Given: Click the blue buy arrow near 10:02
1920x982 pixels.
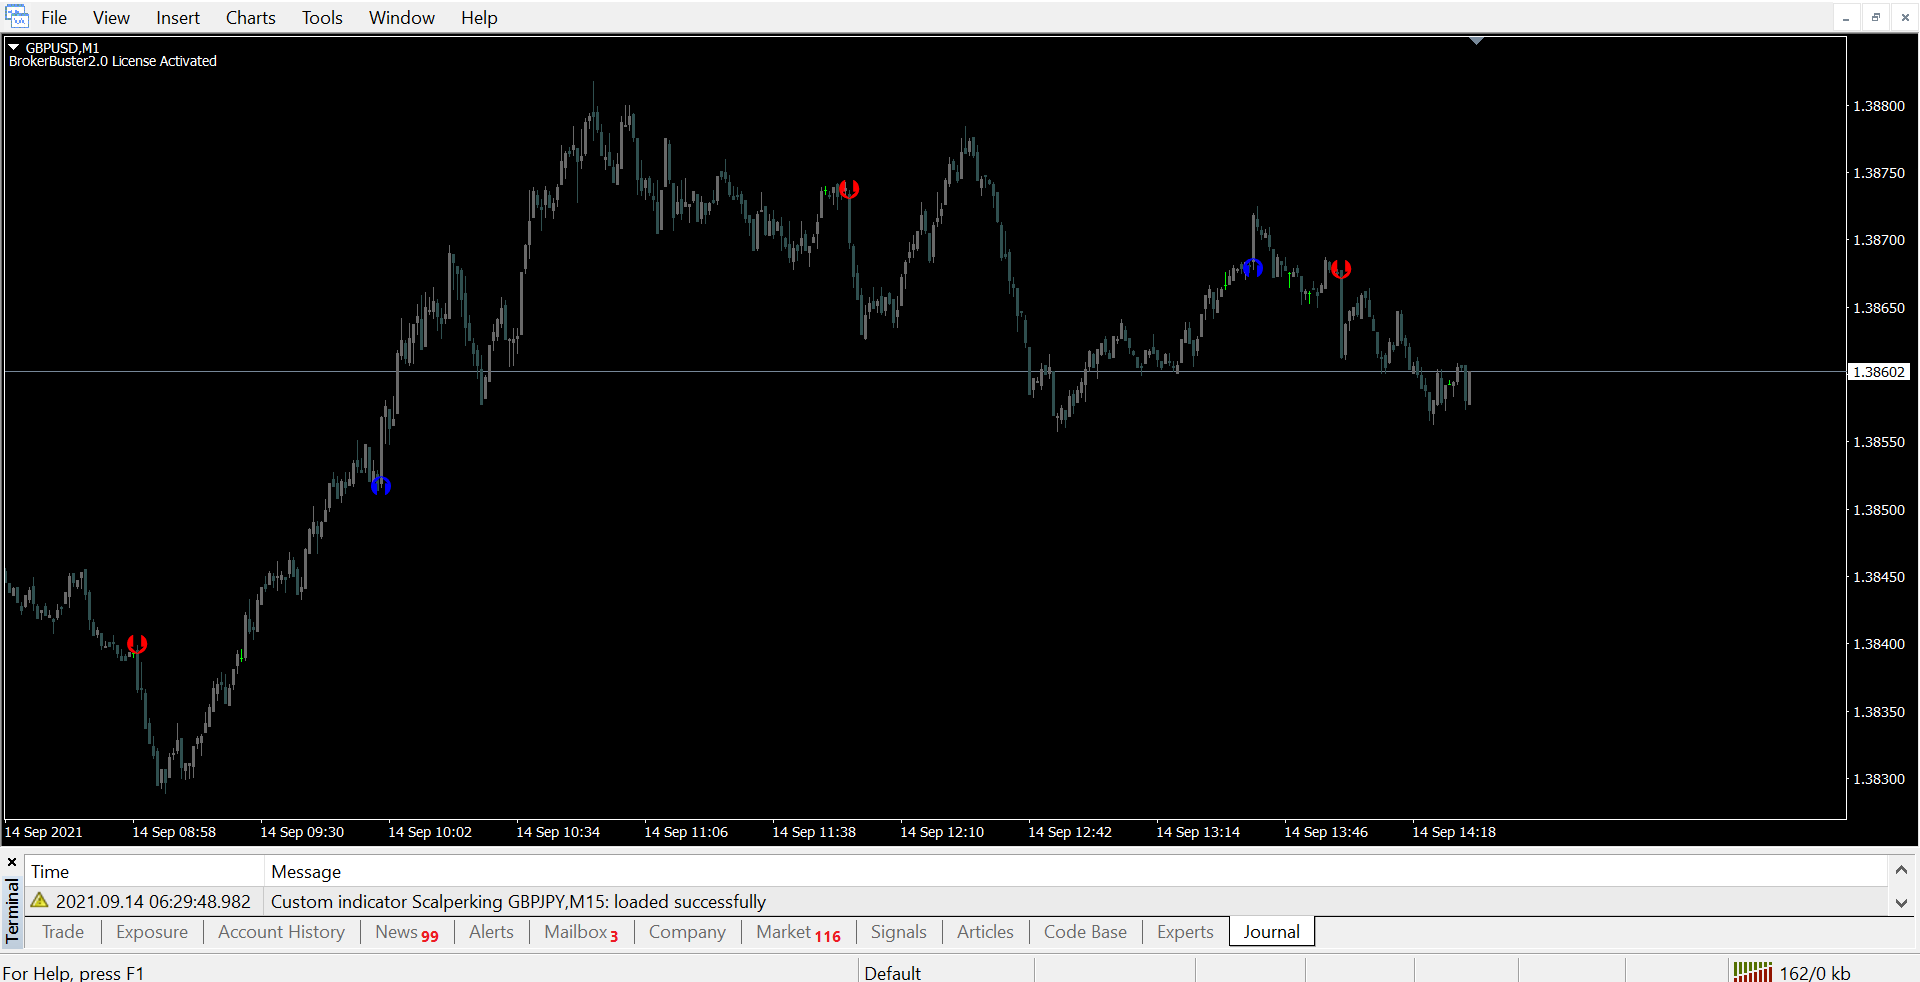Looking at the screenshot, I should [381, 486].
